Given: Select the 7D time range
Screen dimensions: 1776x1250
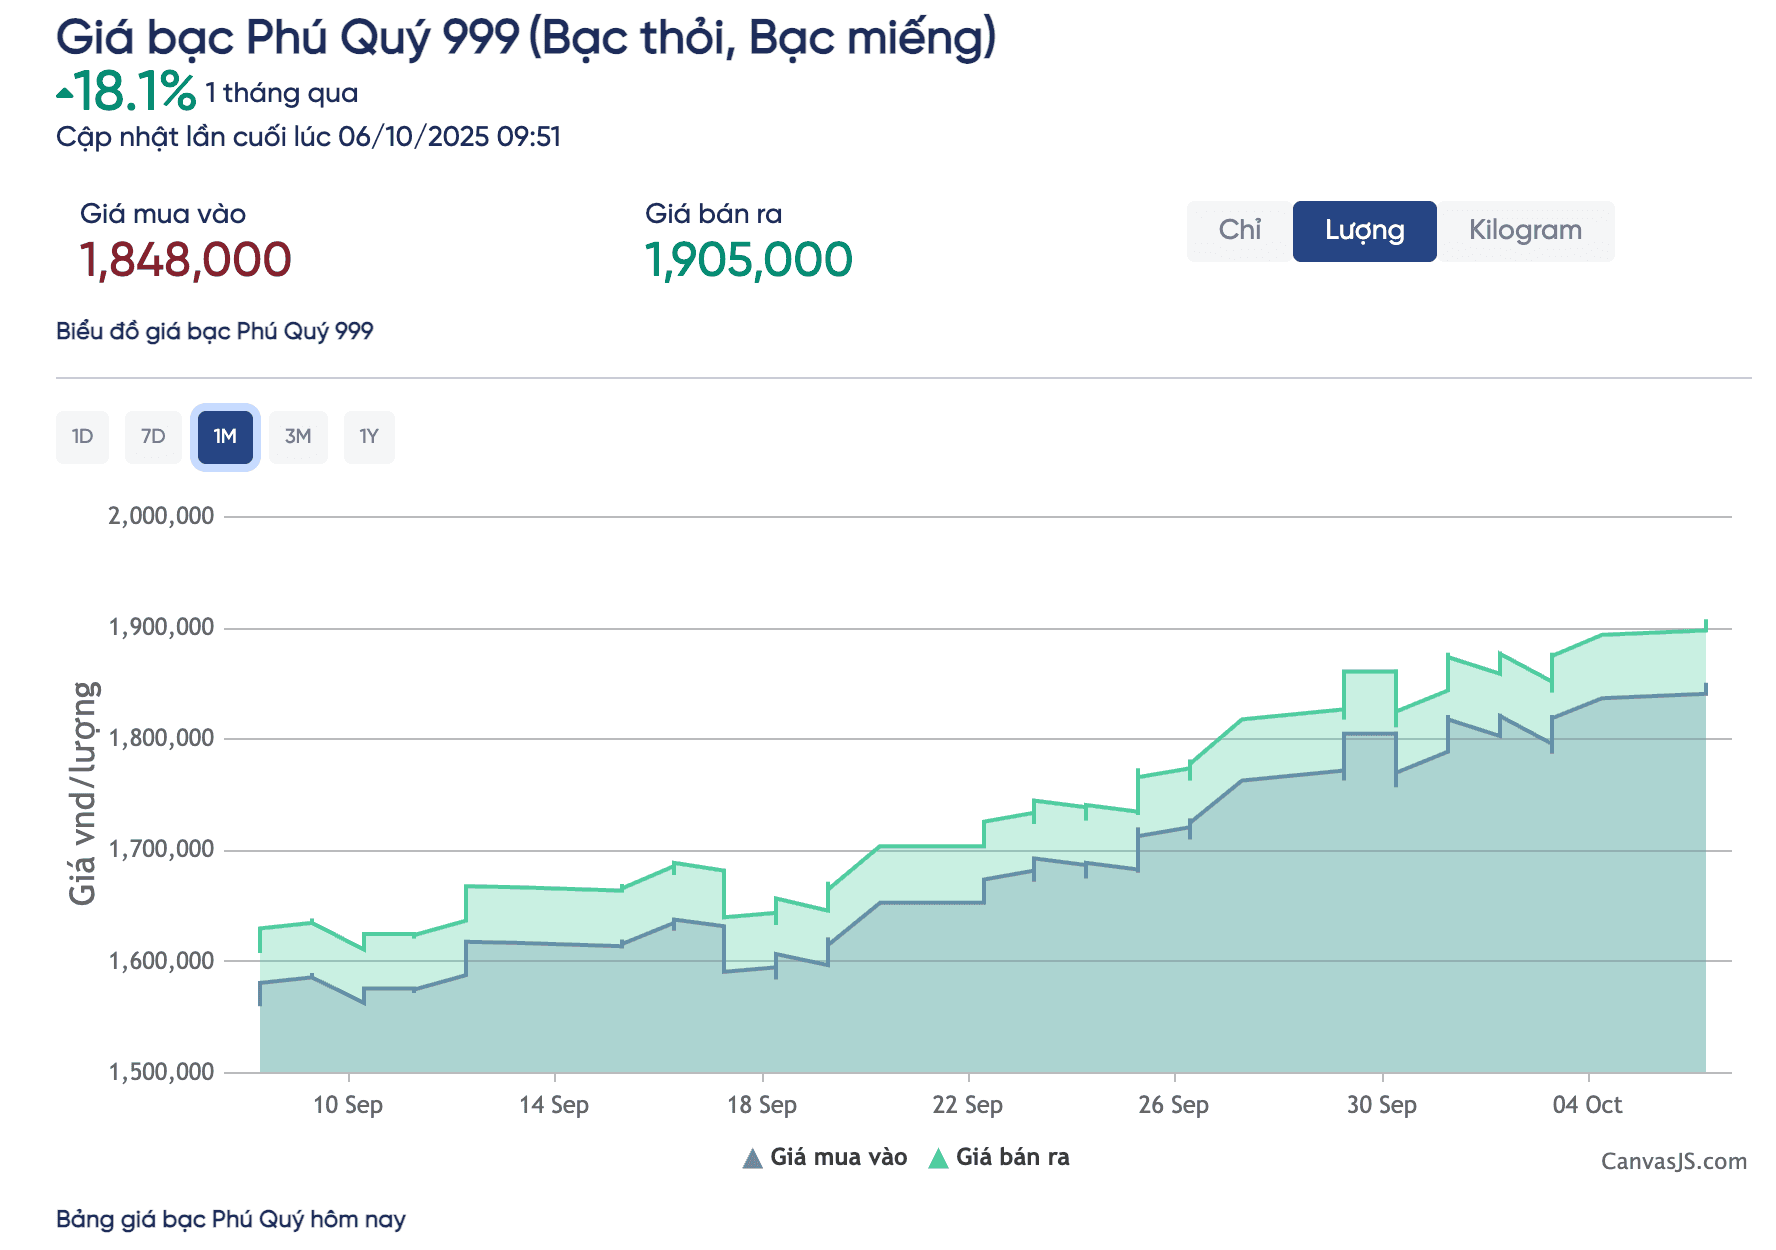Looking at the screenshot, I should point(153,437).
